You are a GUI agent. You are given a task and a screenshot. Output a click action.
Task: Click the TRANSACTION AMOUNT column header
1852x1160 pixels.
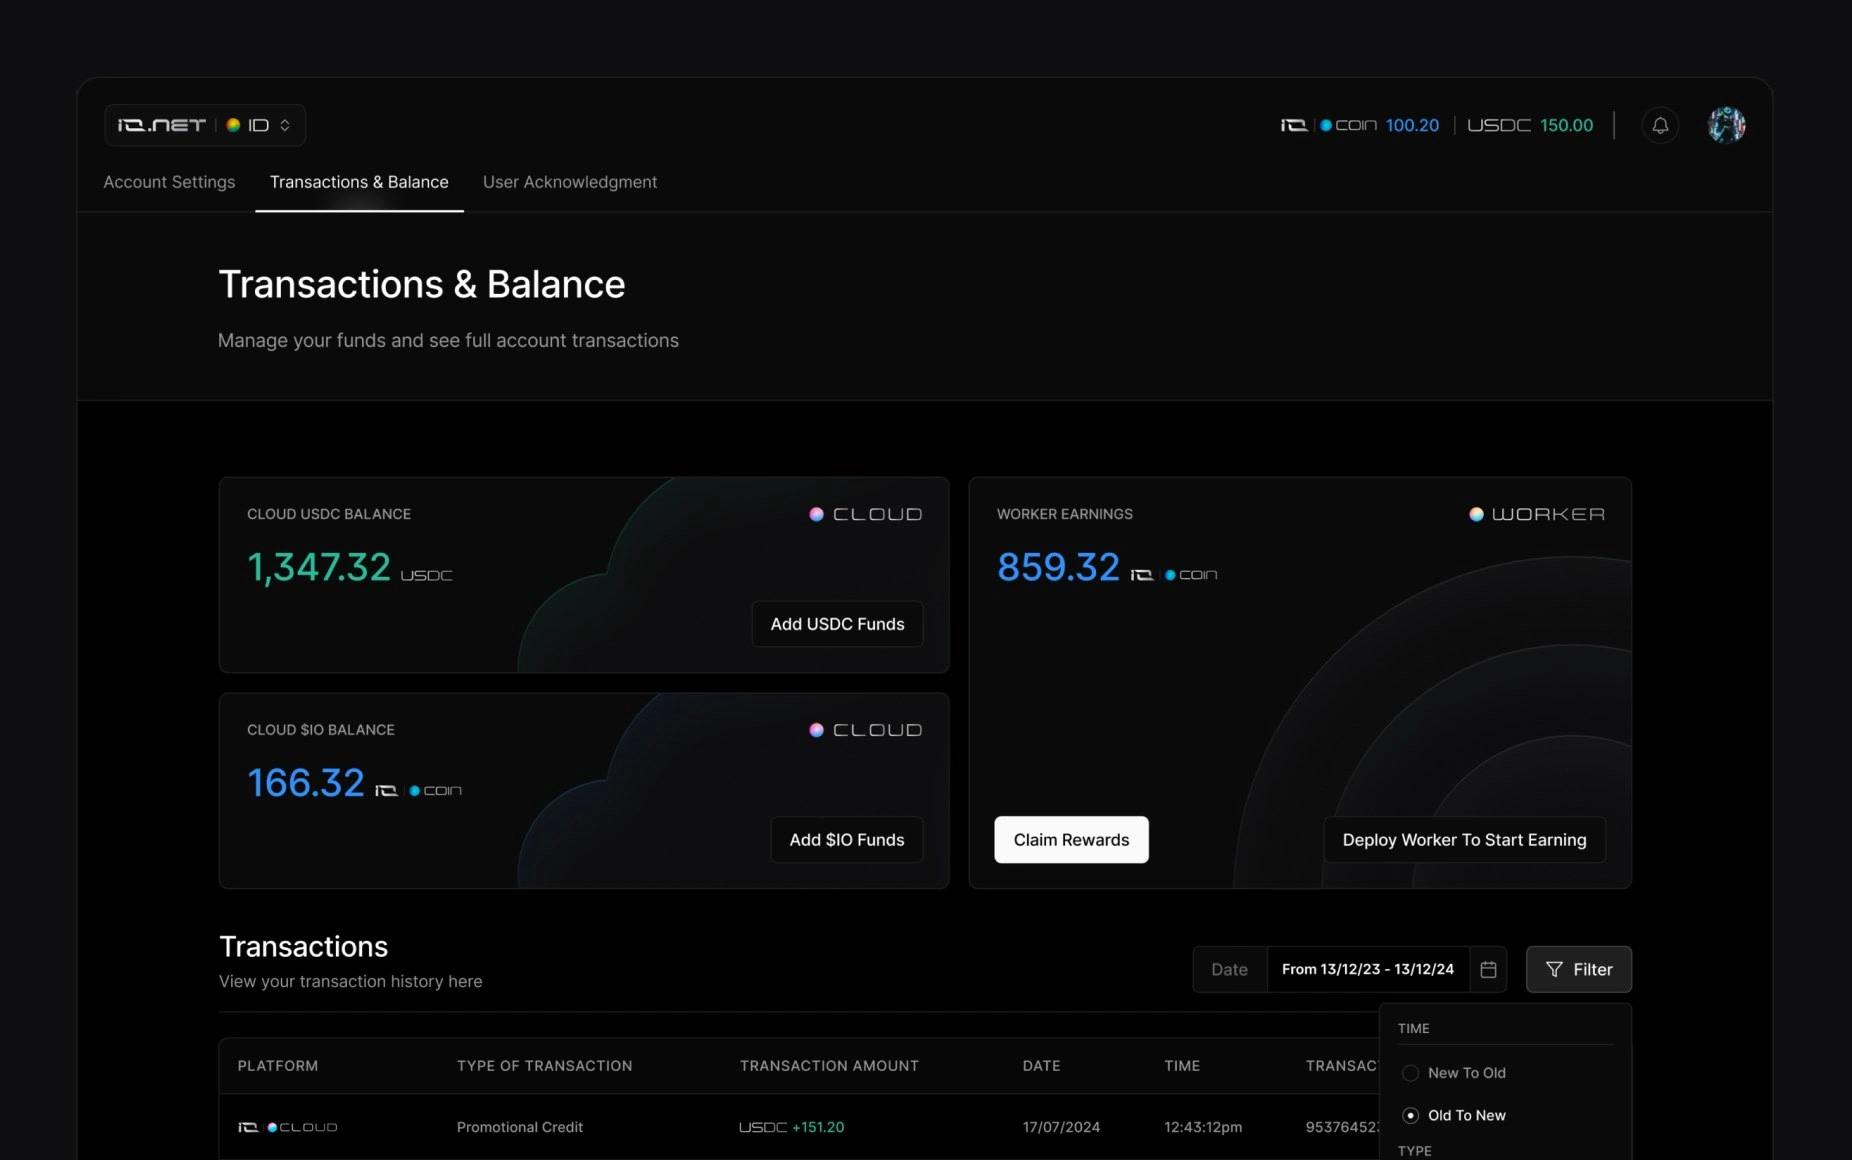(829, 1066)
